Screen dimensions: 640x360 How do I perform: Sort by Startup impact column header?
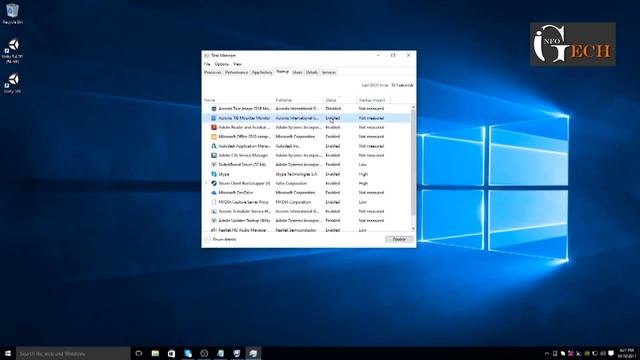pyautogui.click(x=373, y=100)
